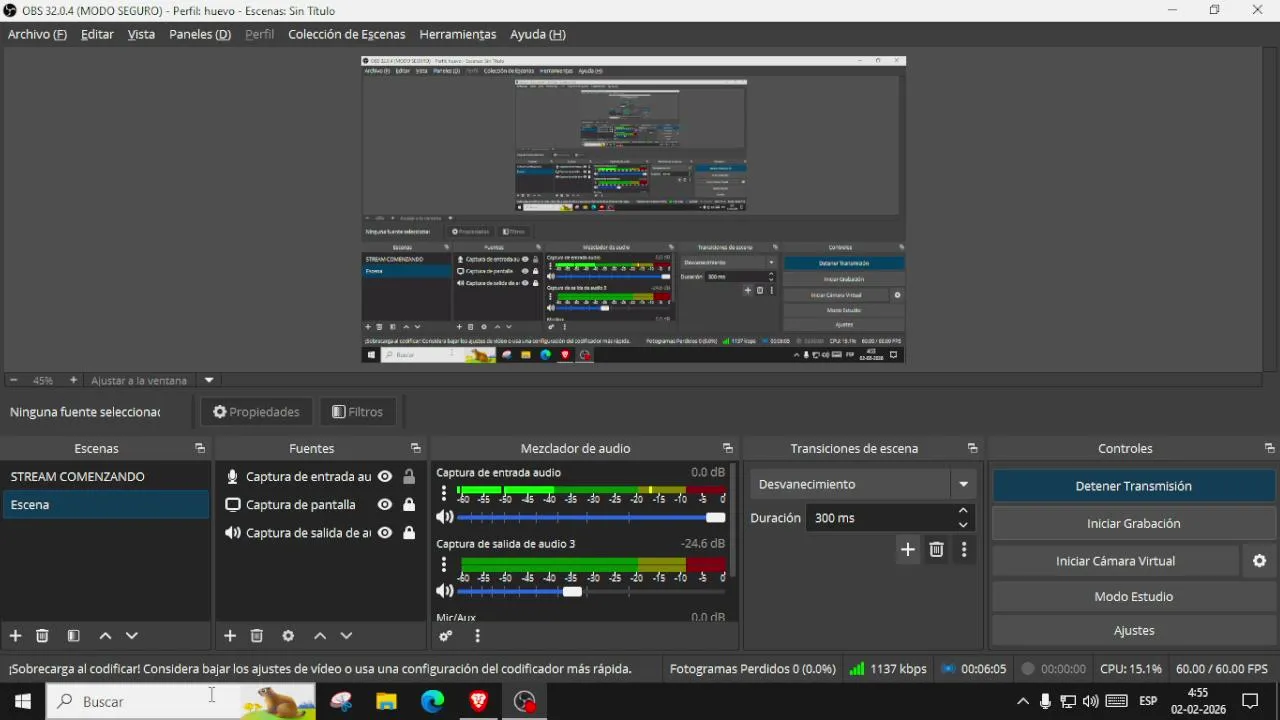Open the Windows Start menu
The height and width of the screenshot is (720, 1280).
click(22, 702)
